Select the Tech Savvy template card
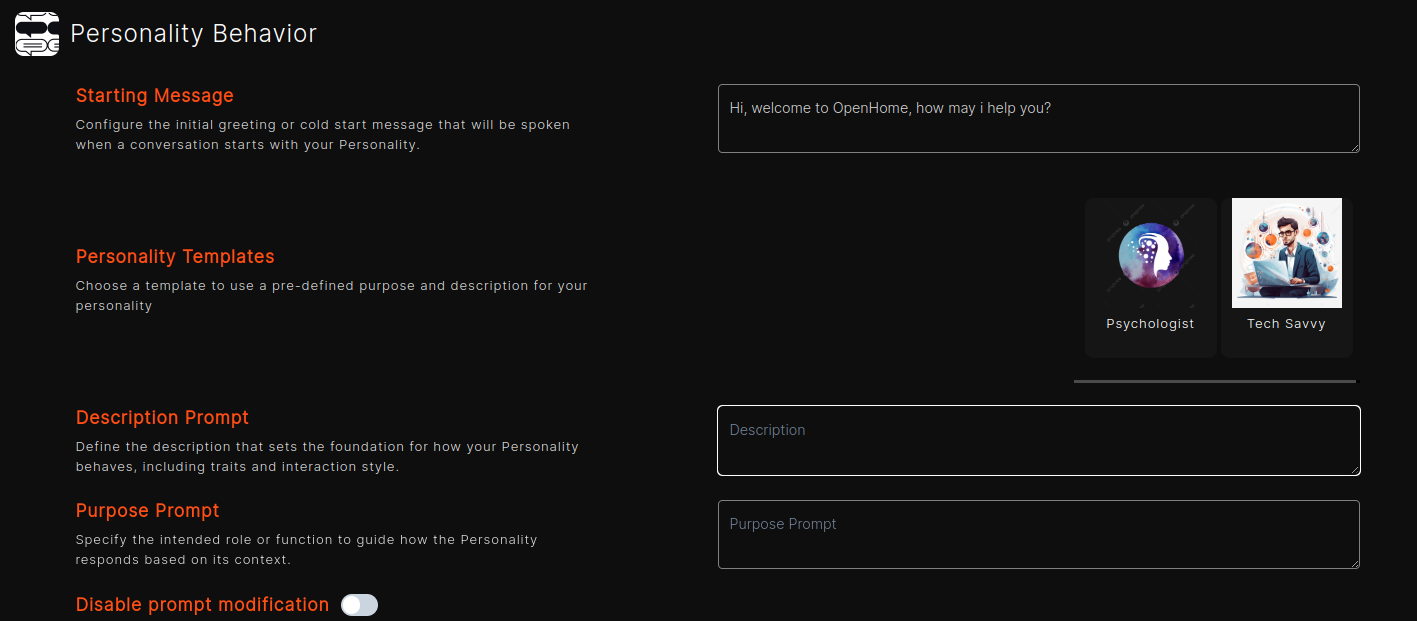 pos(1286,277)
